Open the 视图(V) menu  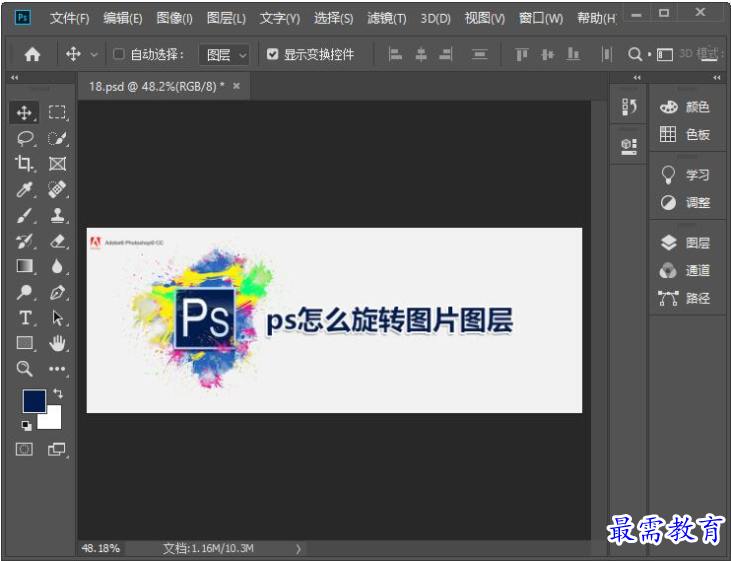tap(485, 19)
